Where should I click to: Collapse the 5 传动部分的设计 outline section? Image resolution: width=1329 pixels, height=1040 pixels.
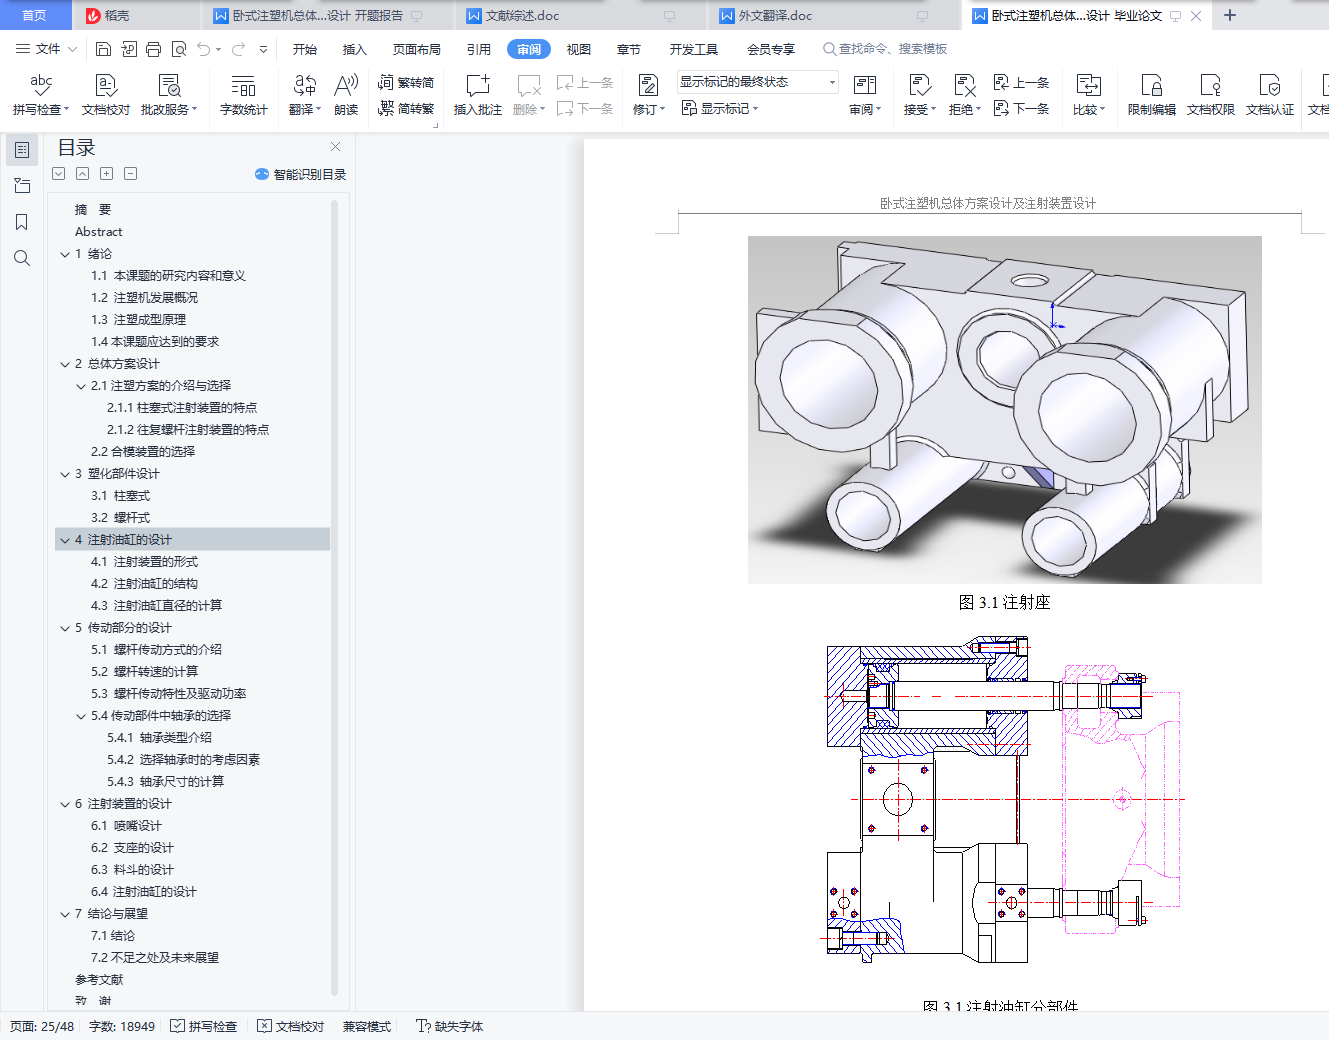(65, 628)
